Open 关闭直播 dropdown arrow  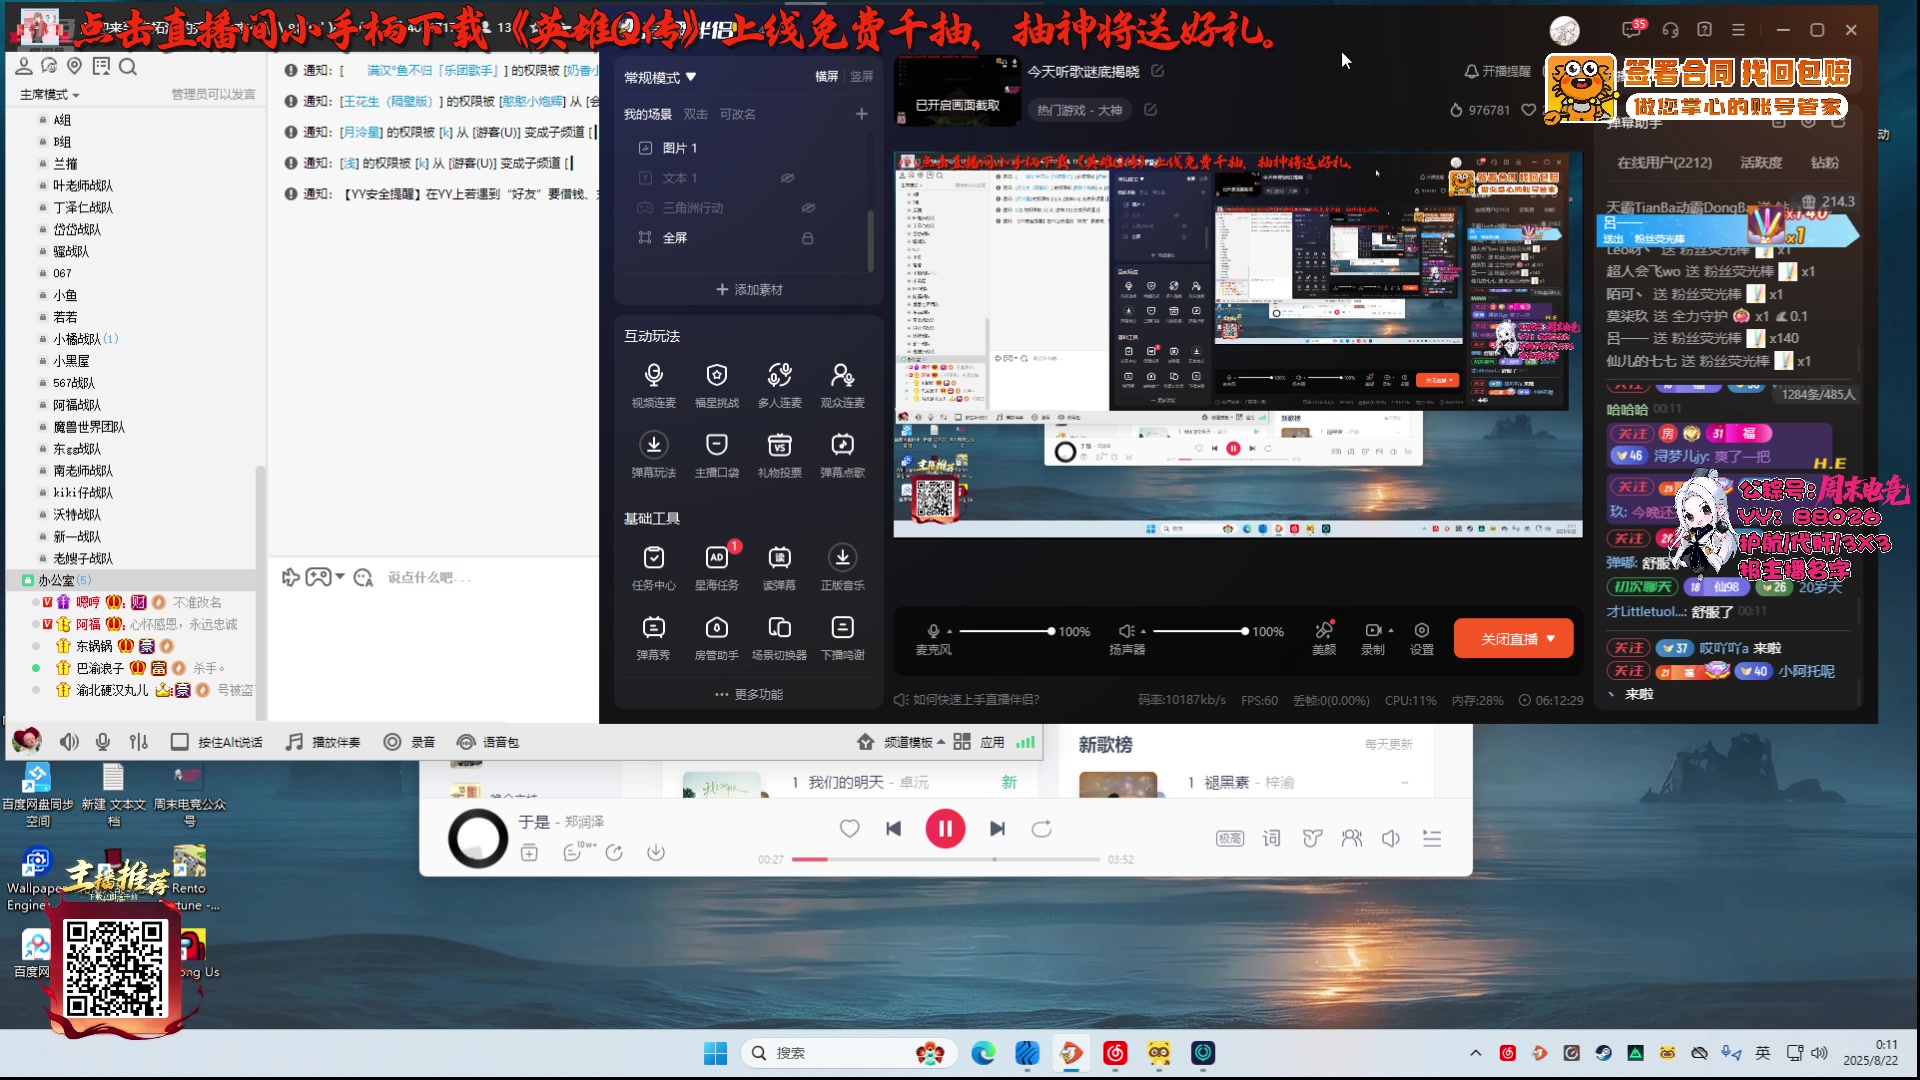tap(1551, 639)
